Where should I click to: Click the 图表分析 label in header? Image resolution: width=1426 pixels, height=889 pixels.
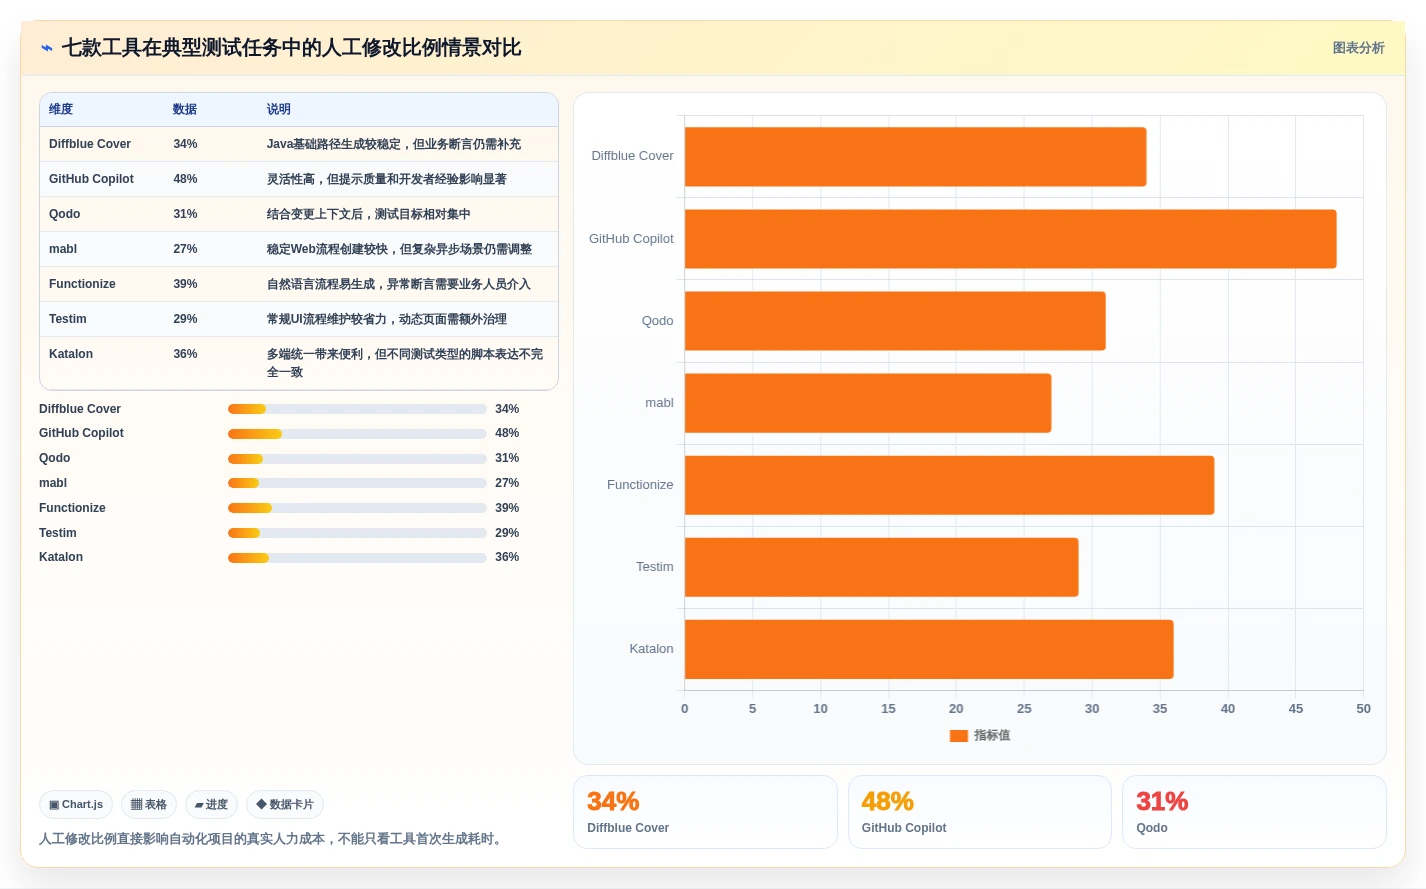(x=1358, y=48)
